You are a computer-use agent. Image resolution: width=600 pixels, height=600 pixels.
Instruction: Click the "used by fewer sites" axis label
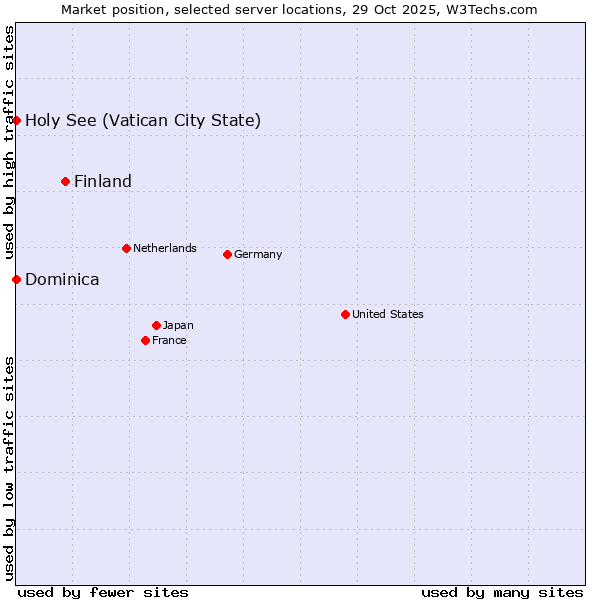[103, 592]
